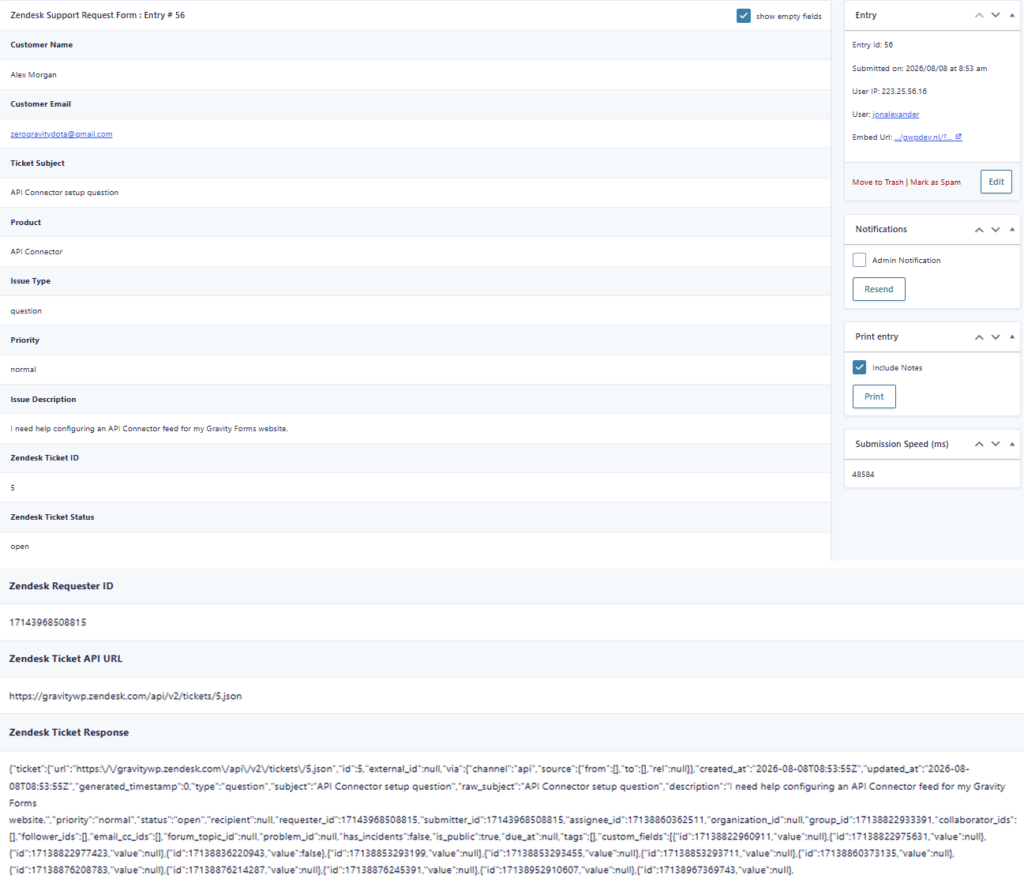Move Print entry panel up arrow

point(979,337)
